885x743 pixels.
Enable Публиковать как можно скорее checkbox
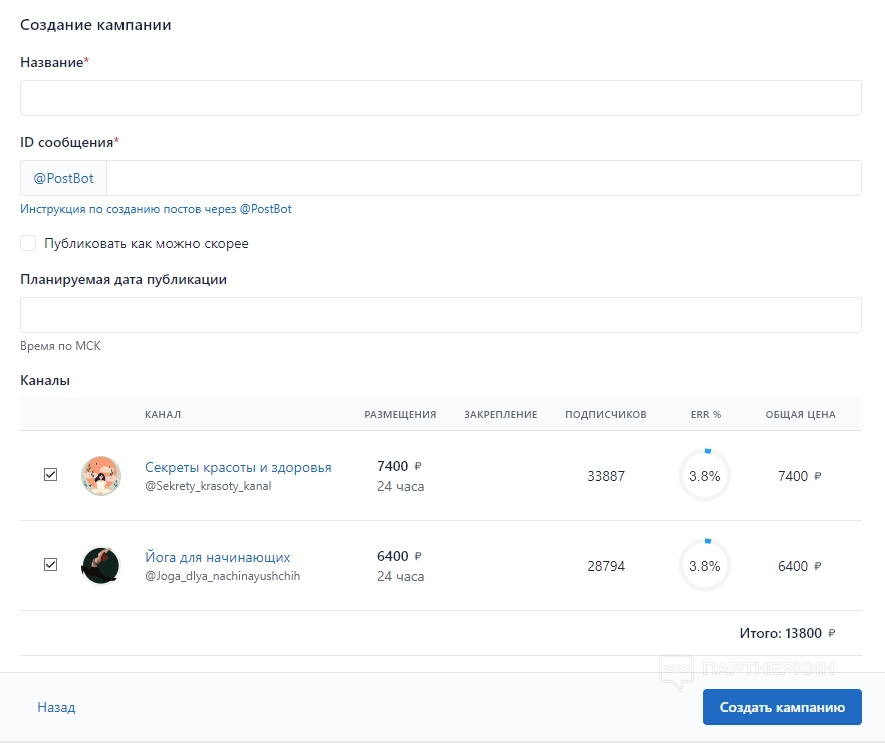pyautogui.click(x=28, y=243)
